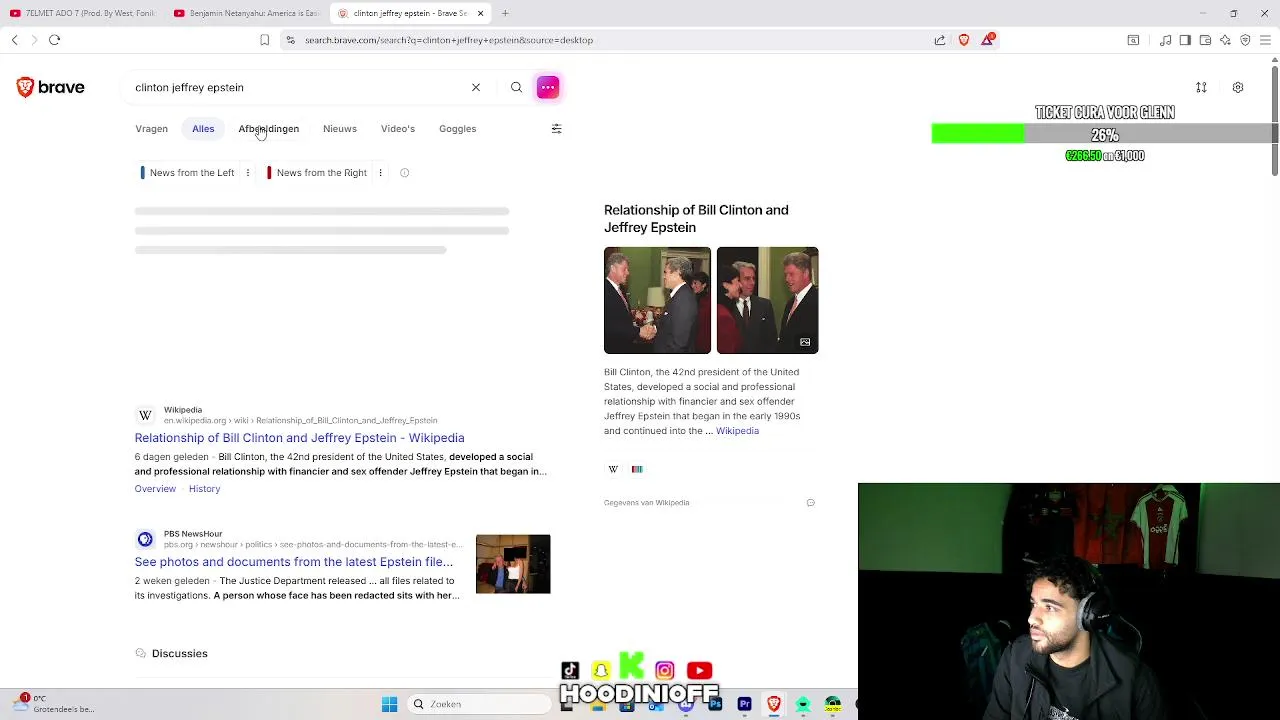The width and height of the screenshot is (1280, 720).
Task: Click the page vertical scrollbar
Action: pyautogui.click(x=1275, y=120)
